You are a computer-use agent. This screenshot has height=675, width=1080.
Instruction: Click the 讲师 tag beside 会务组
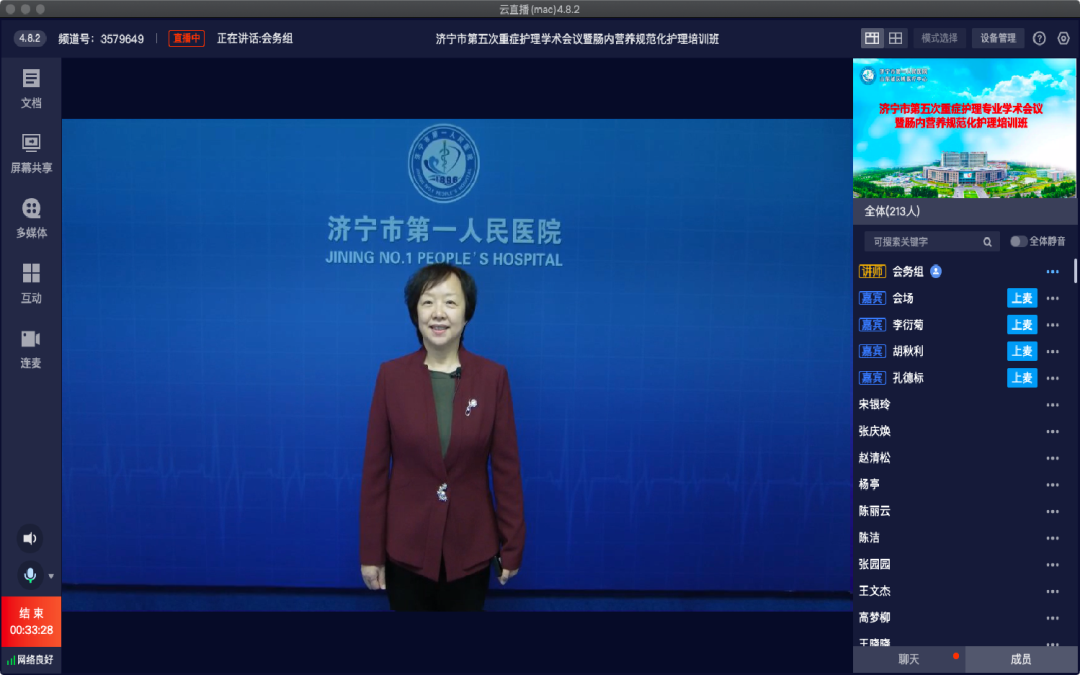[x=872, y=271]
